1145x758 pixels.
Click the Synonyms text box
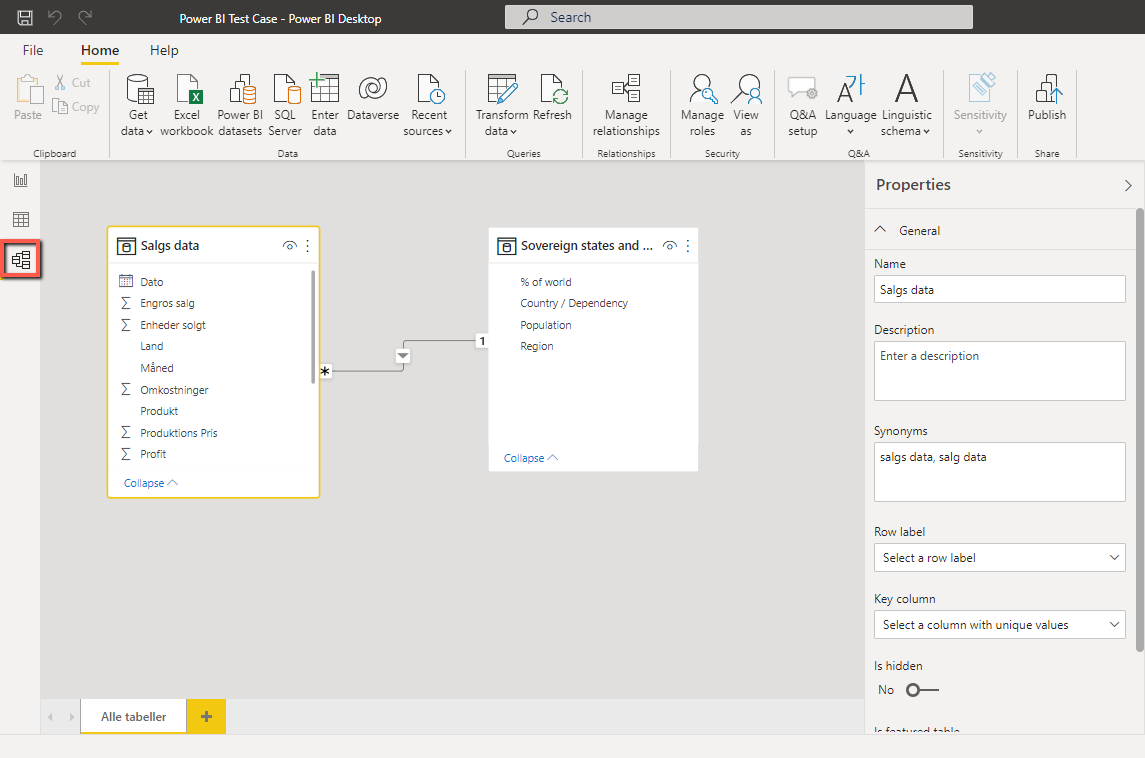[999, 472]
